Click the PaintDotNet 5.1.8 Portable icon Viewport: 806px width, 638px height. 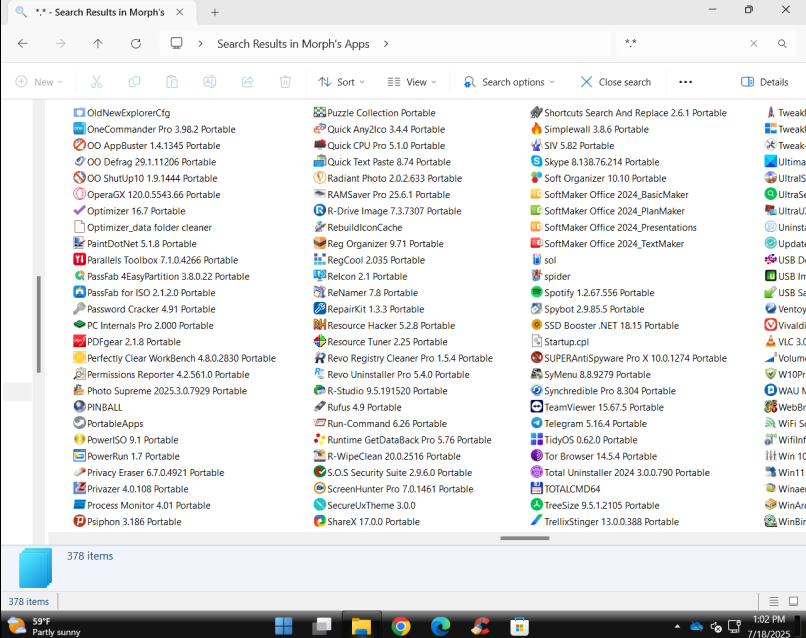click(x=79, y=244)
